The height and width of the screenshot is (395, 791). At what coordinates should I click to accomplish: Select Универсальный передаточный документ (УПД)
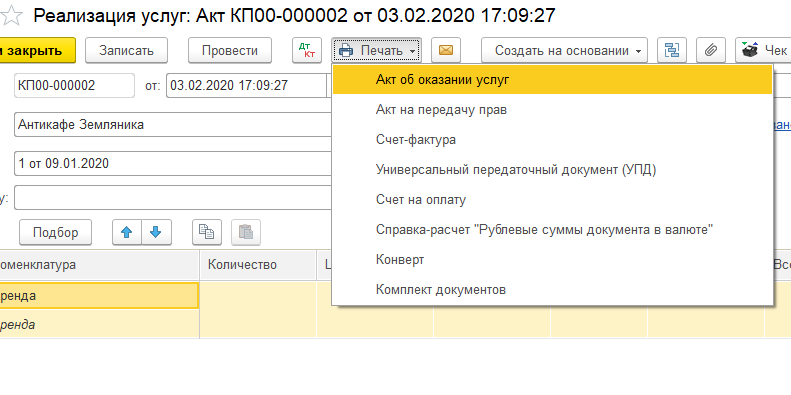[x=552, y=170]
